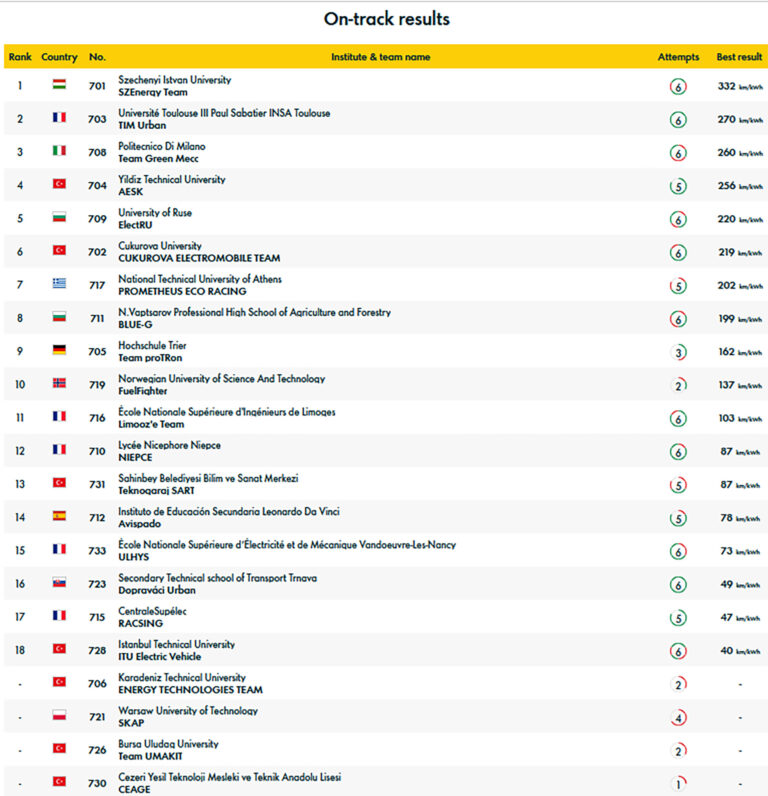This screenshot has height=796, width=768.
Task: Click the attempts circle showing 3 for Team proTRon
Action: [678, 352]
